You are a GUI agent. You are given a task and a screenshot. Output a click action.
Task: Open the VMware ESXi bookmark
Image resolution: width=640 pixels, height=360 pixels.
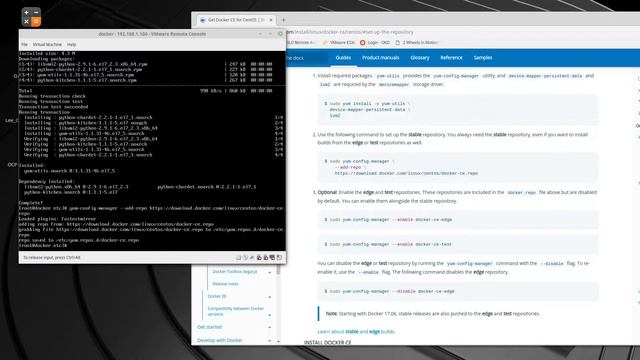click(x=338, y=42)
